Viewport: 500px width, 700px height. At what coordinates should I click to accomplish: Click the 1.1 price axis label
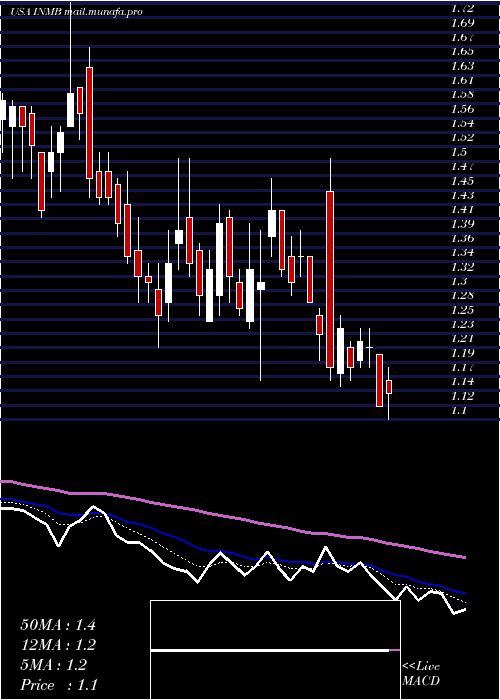459,411
